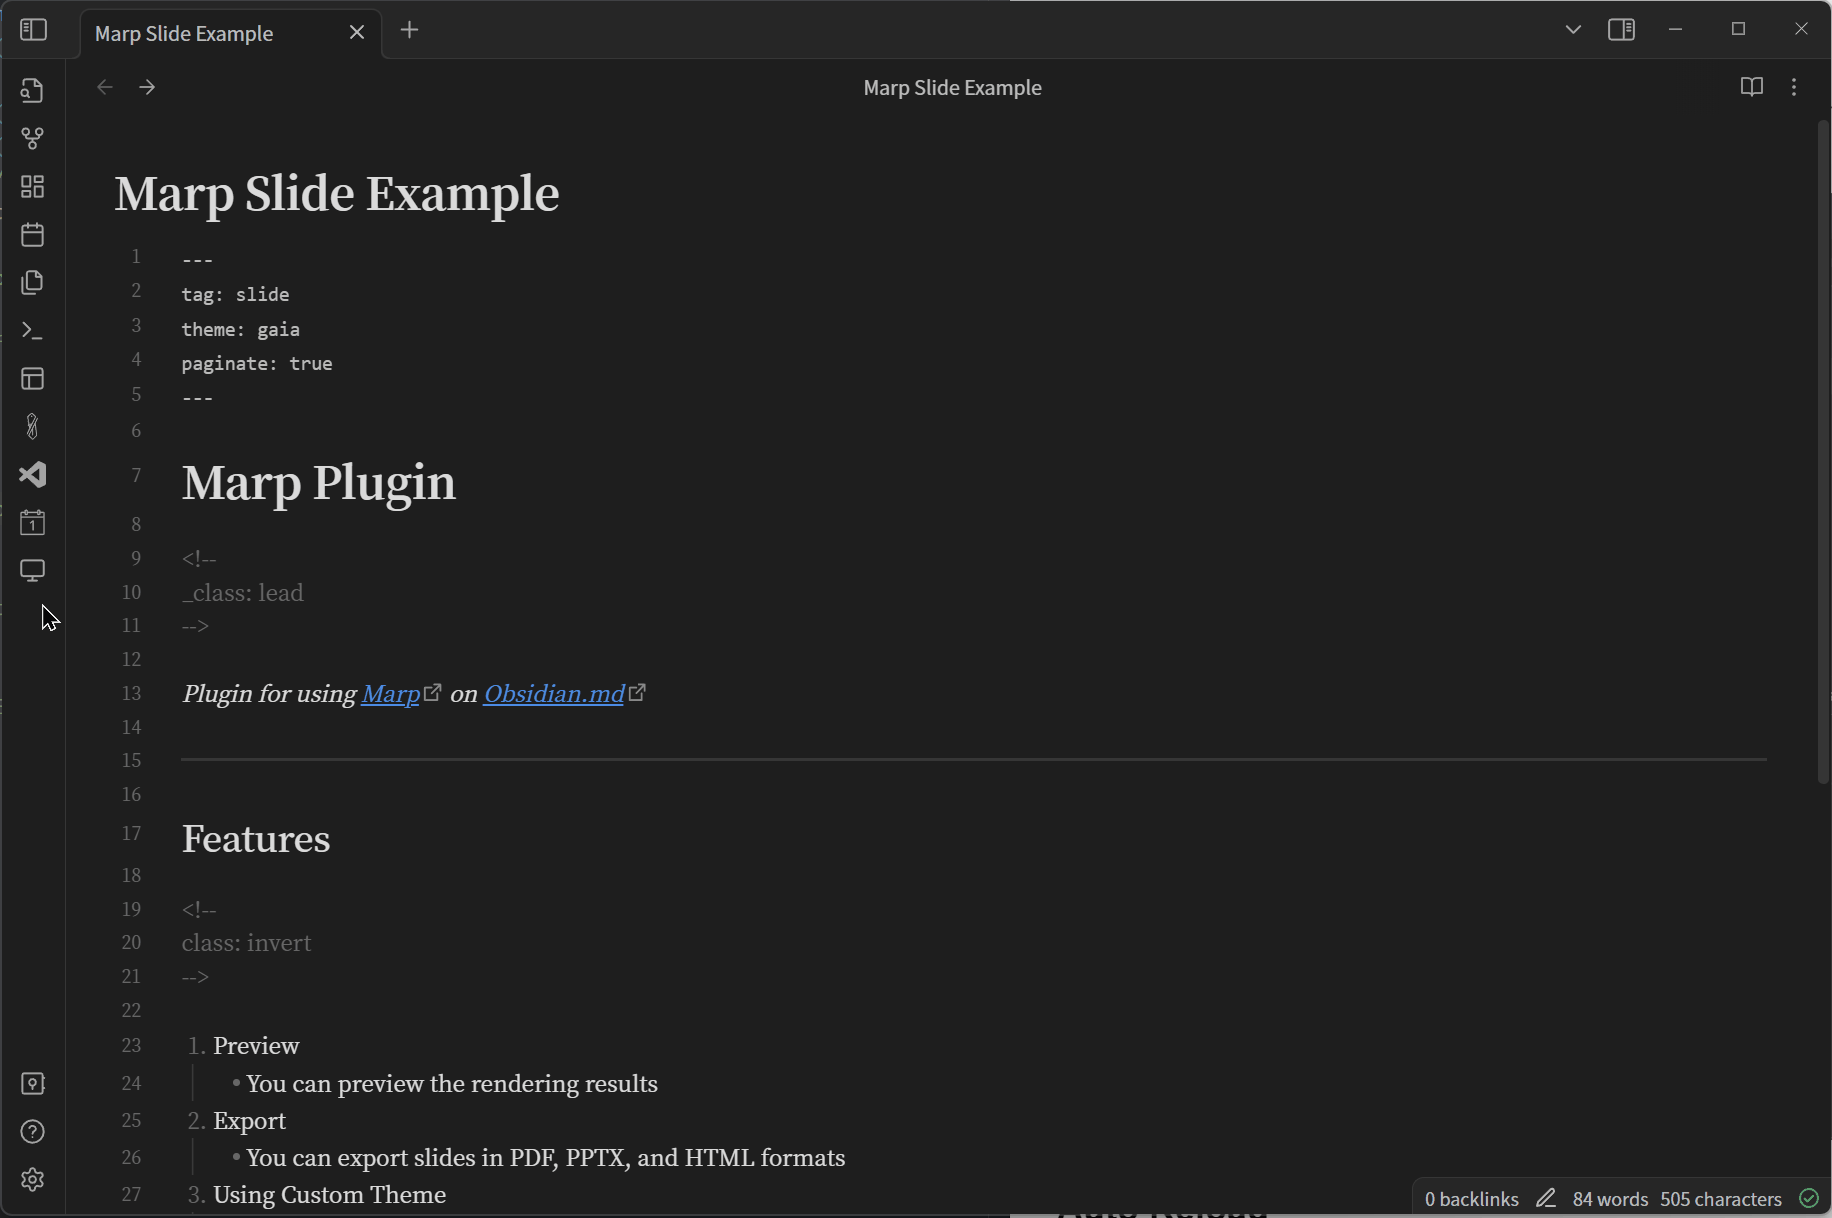Open today's daily note icon

(32, 521)
